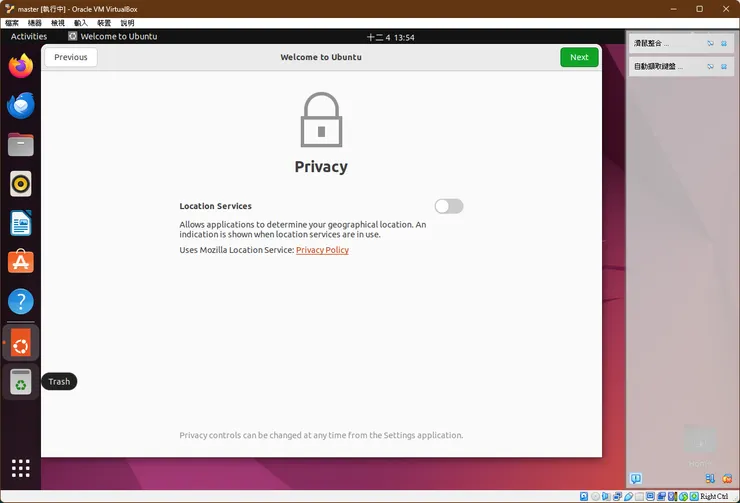
Task: Toggle Location Services switch on
Action: click(x=449, y=206)
